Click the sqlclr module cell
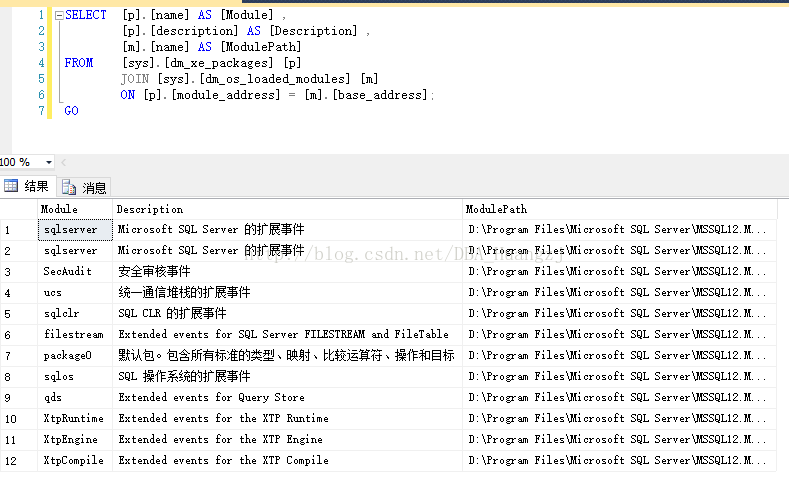The width and height of the screenshot is (789, 486). click(x=75, y=313)
